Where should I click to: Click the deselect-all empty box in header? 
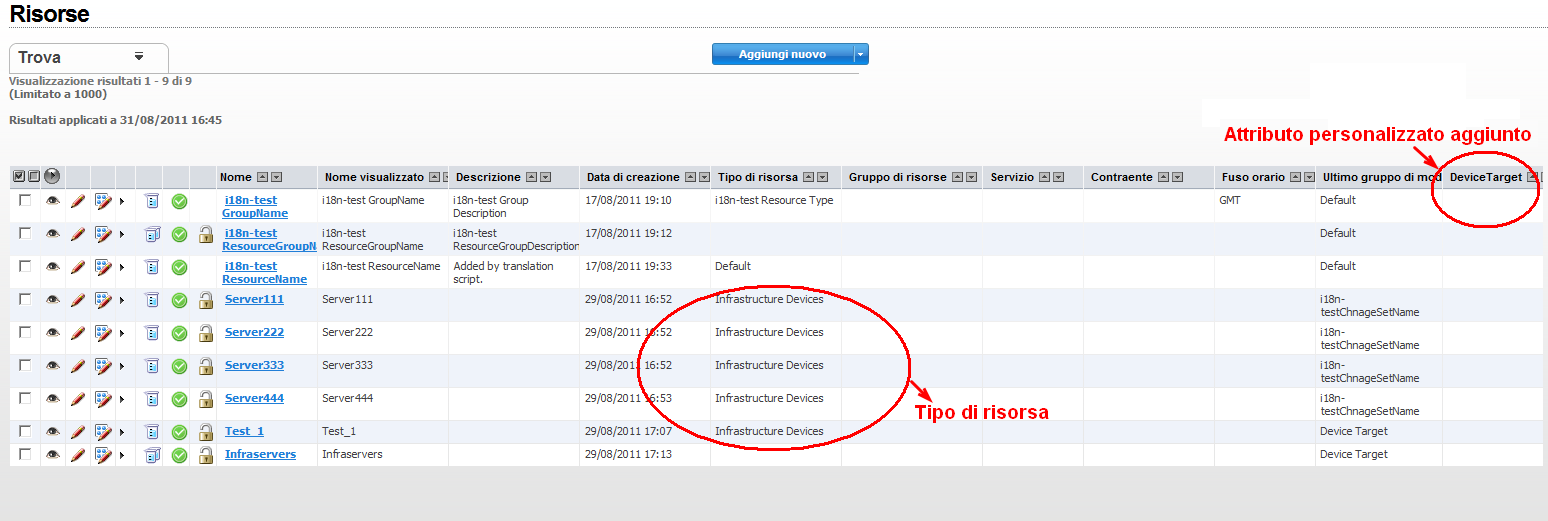coord(33,176)
